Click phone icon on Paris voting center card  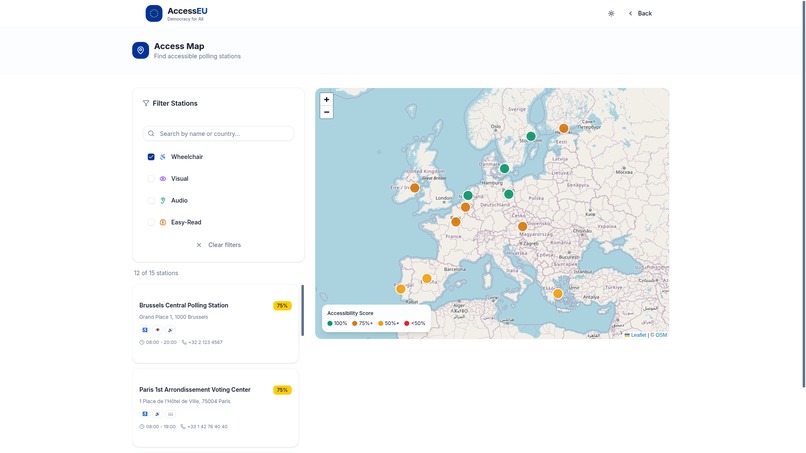[x=184, y=427]
